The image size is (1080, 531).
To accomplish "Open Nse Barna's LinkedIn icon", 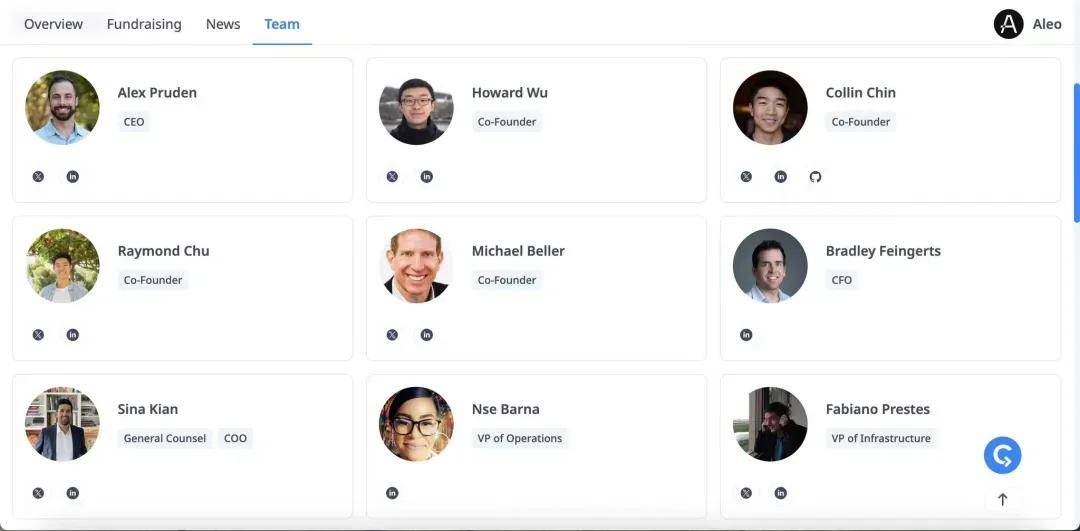I will [x=392, y=493].
